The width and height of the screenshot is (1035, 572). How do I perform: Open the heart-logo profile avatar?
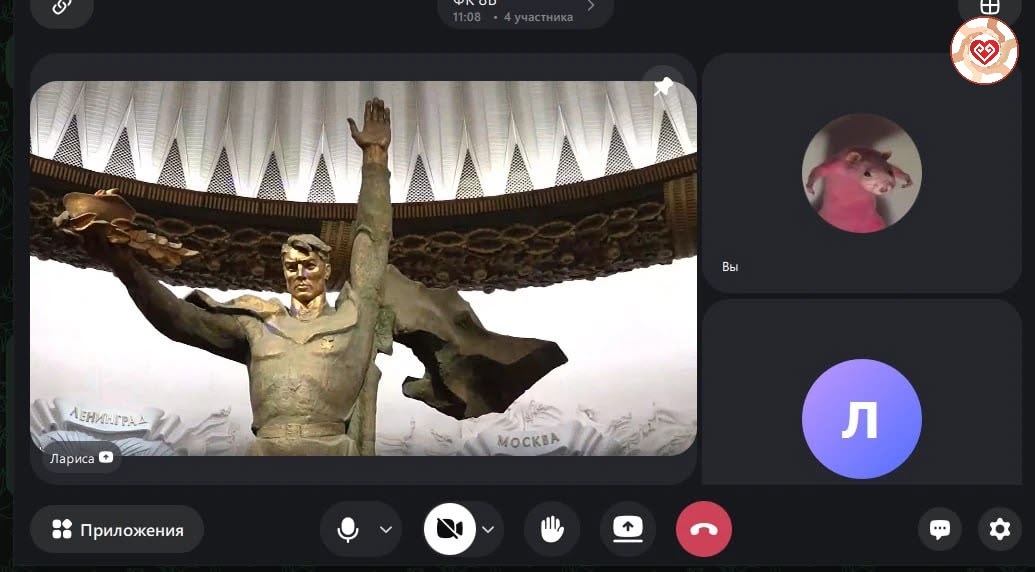(x=983, y=51)
